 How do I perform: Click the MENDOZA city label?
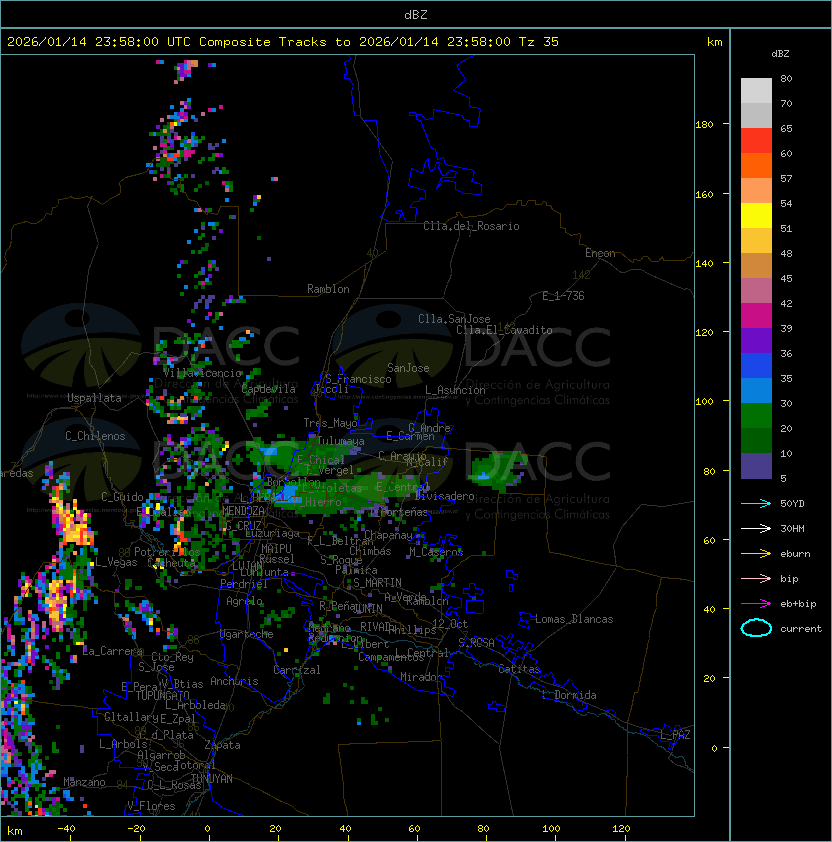243,510
